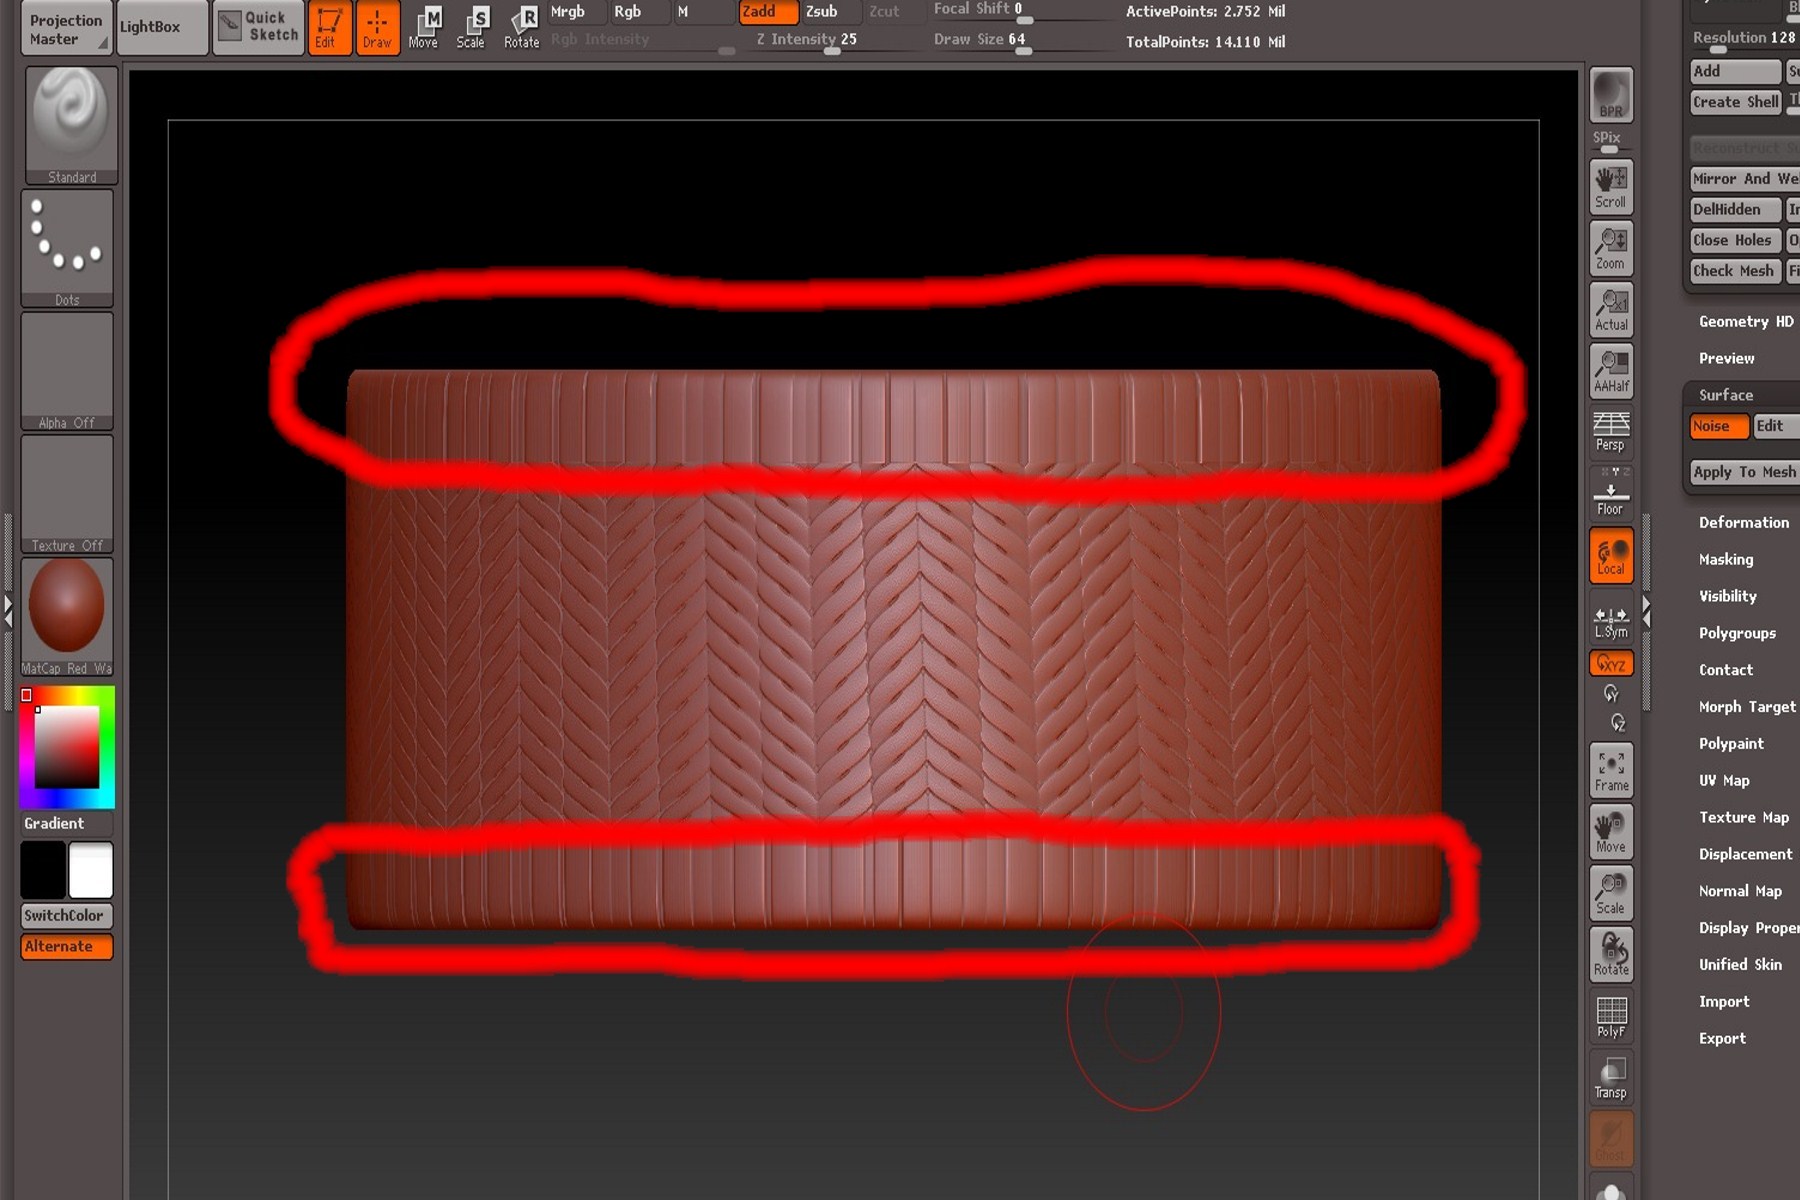Select the Rotate view tool on right shelf
The image size is (1800, 1200).
coord(1611,954)
